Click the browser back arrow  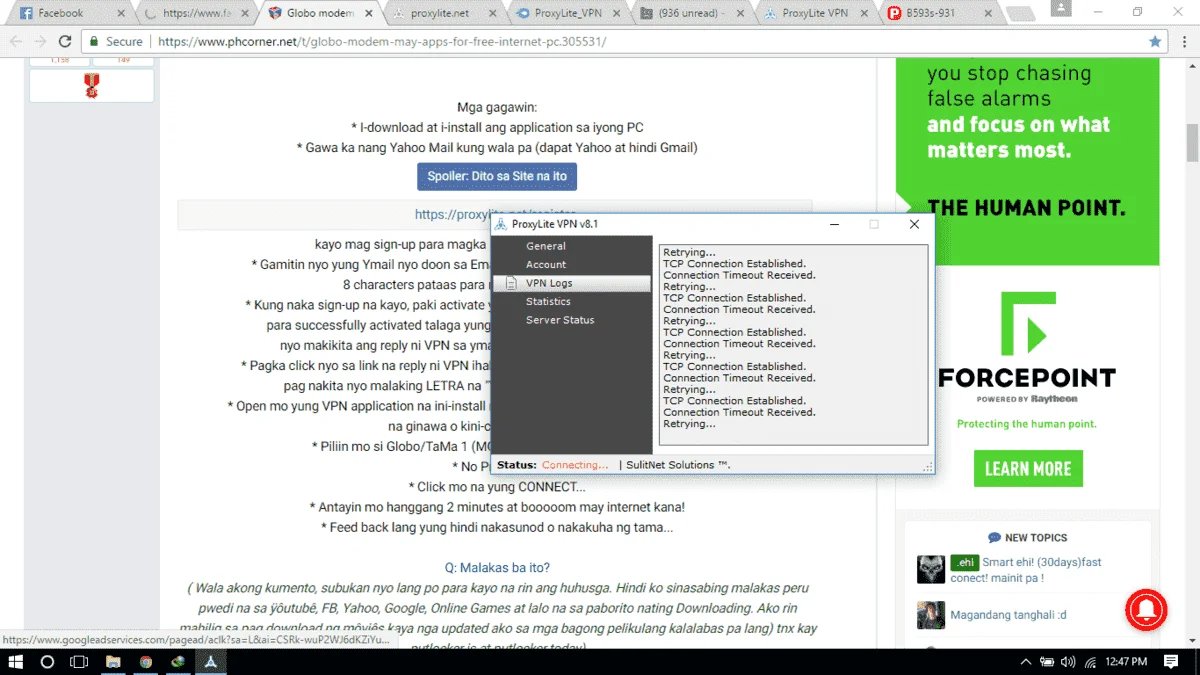[16, 42]
